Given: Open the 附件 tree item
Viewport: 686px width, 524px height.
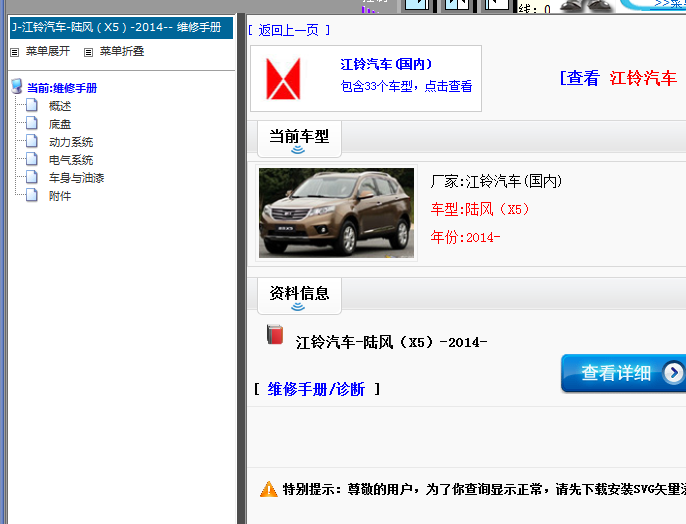Looking at the screenshot, I should click(60, 196).
